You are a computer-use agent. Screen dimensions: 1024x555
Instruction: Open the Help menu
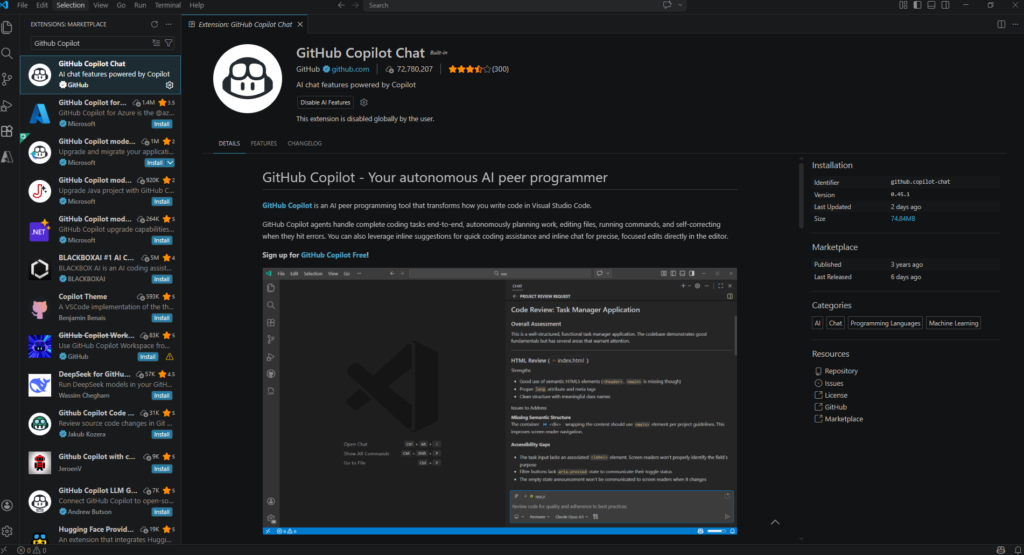[x=197, y=5]
